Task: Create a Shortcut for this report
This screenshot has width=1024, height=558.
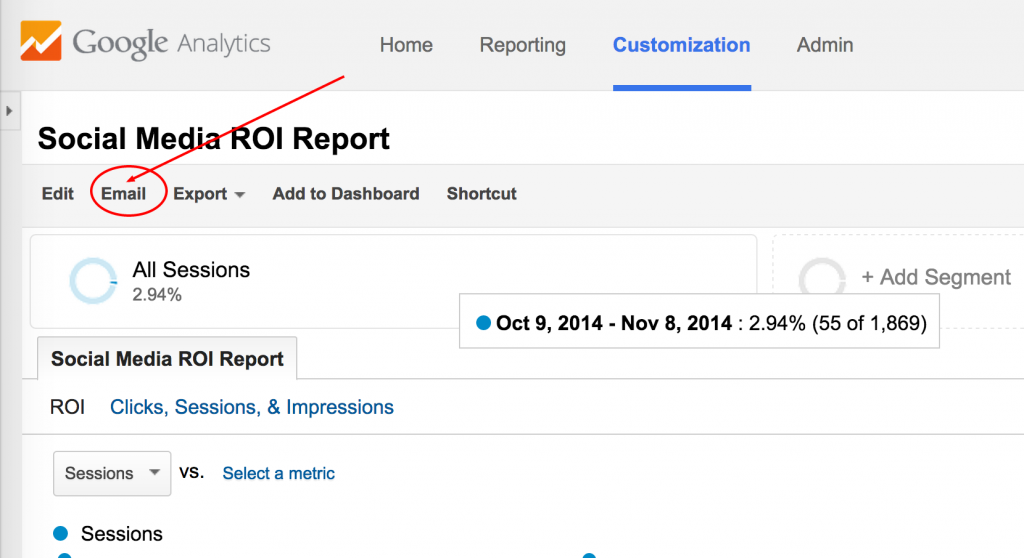Action: pyautogui.click(x=481, y=193)
